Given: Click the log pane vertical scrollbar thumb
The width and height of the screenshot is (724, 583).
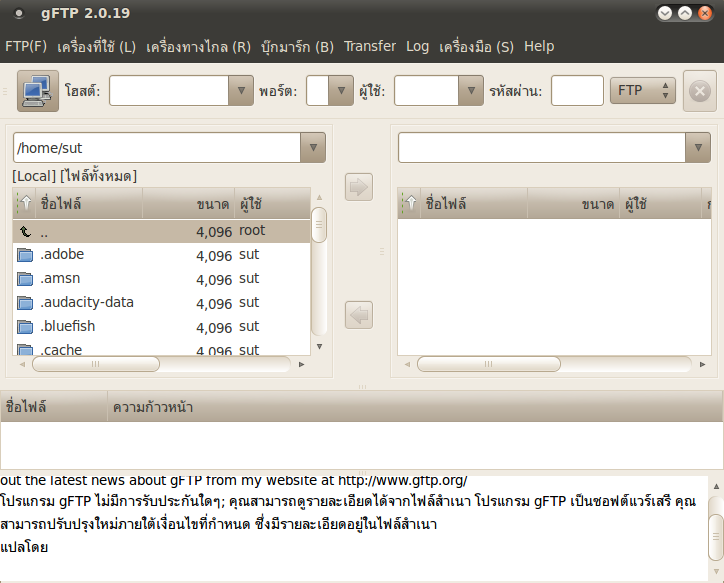Looking at the screenshot, I should (x=716, y=537).
